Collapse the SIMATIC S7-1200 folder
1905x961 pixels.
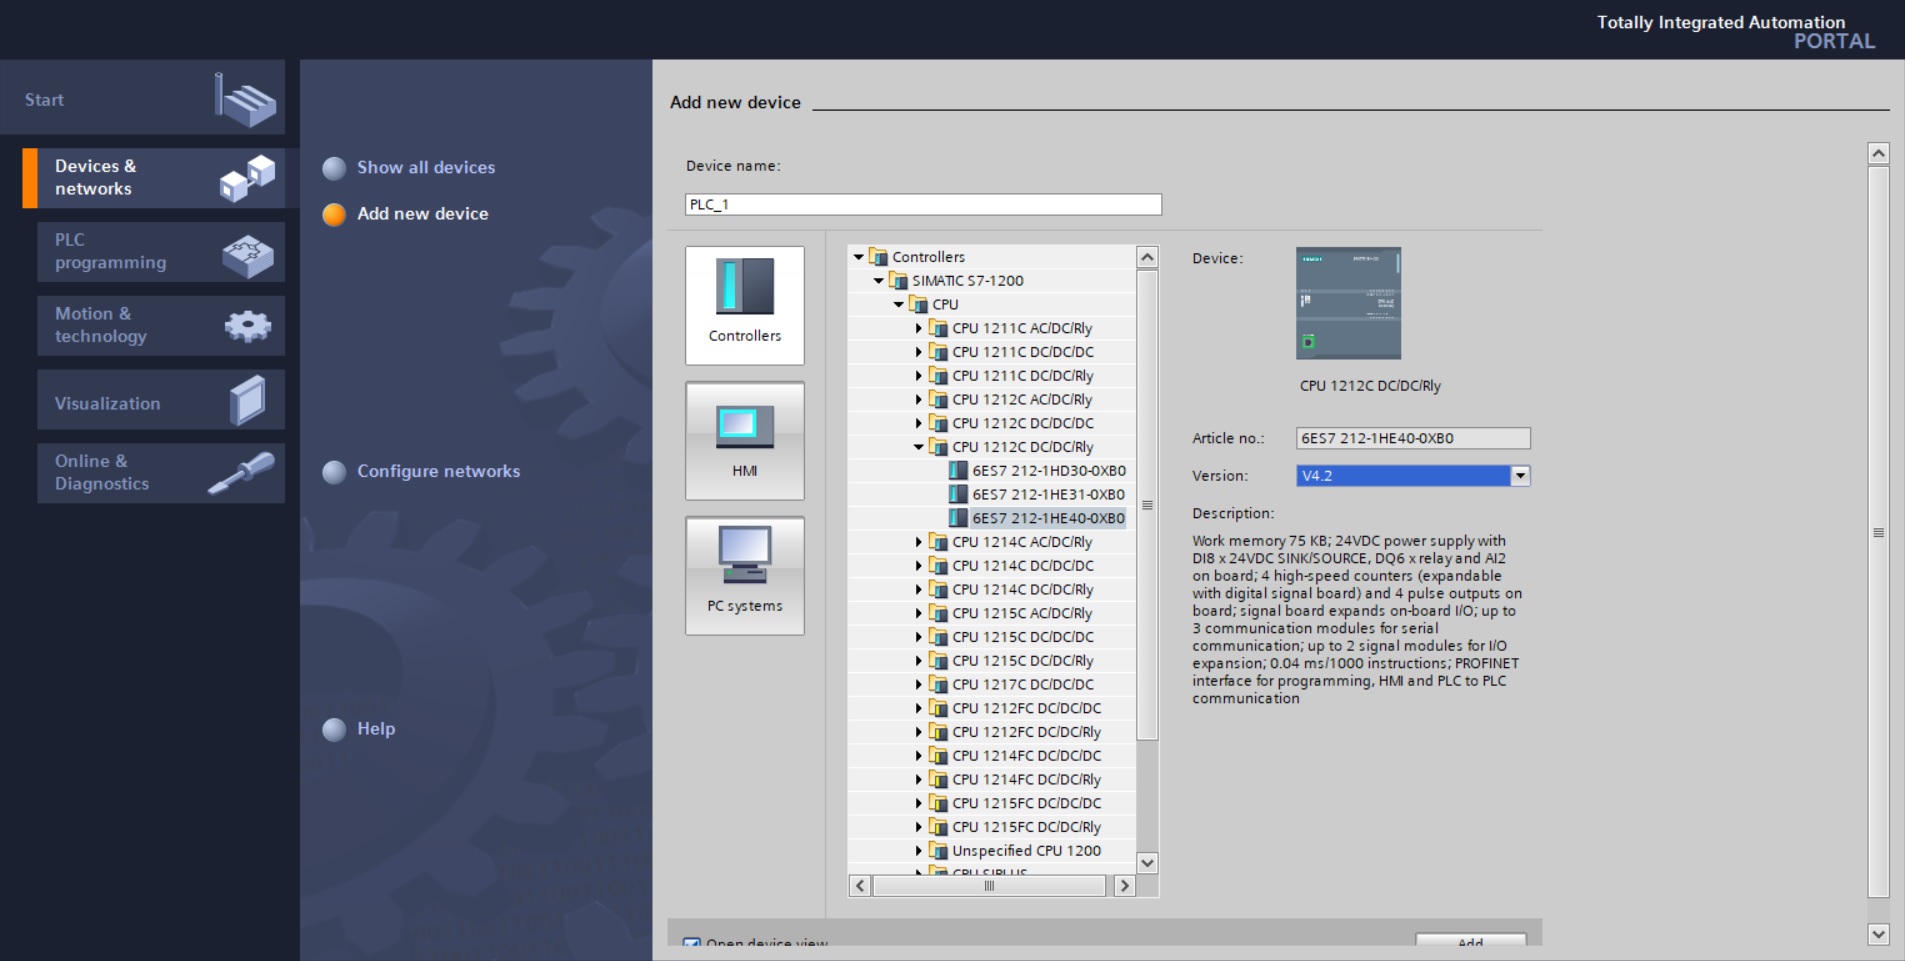click(x=878, y=281)
